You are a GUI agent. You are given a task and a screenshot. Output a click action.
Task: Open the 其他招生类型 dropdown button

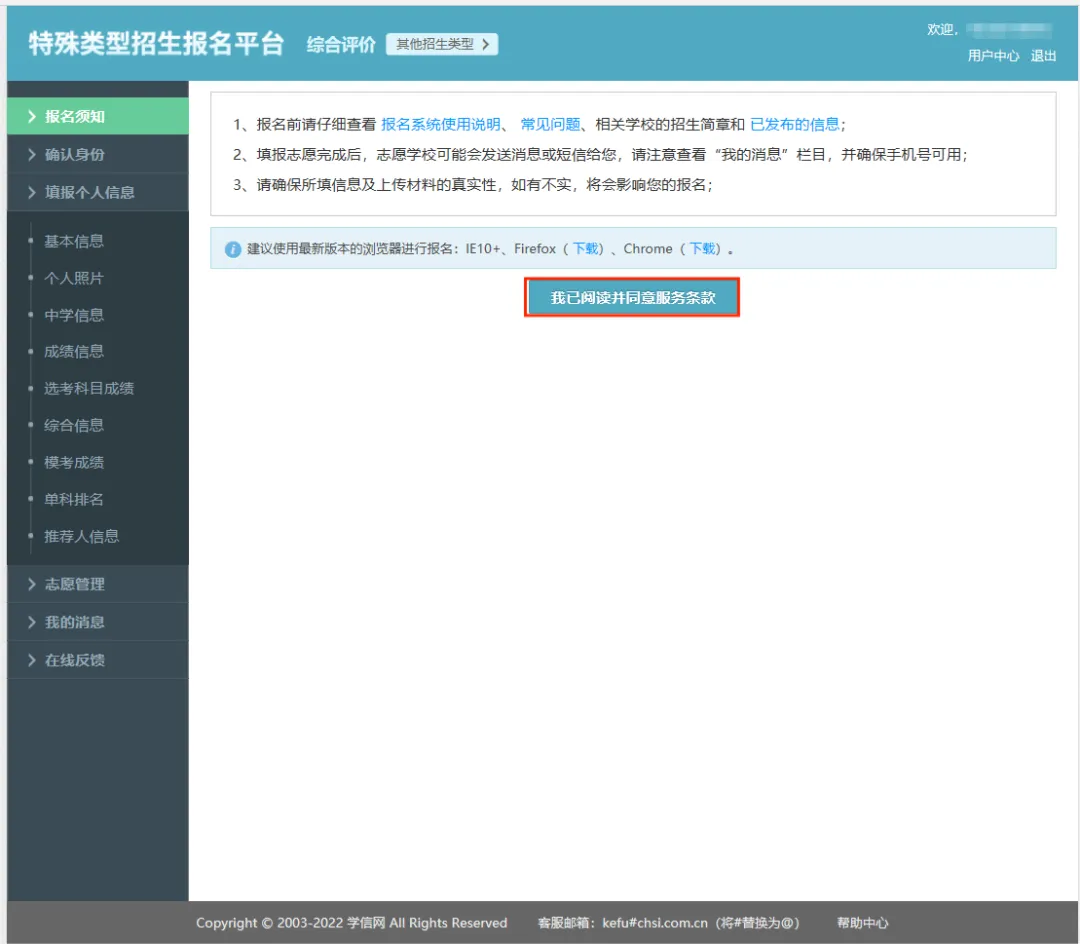point(442,44)
